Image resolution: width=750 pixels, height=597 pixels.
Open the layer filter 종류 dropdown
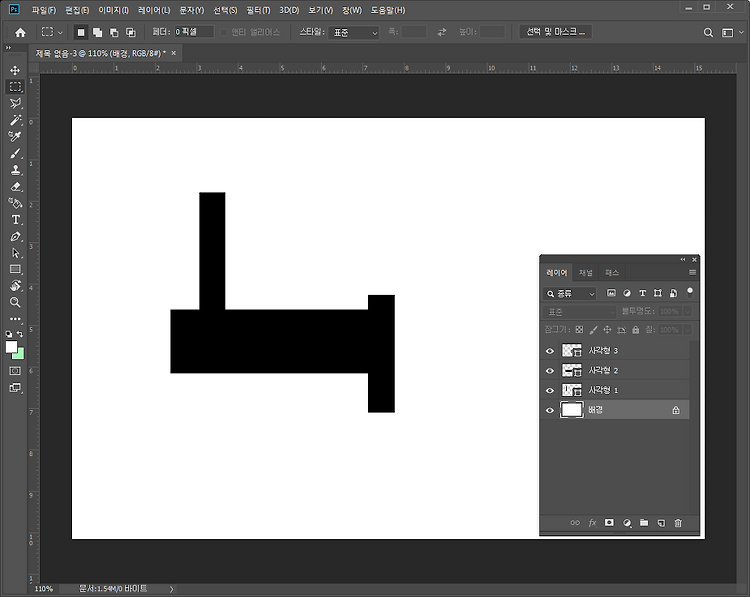(x=570, y=293)
